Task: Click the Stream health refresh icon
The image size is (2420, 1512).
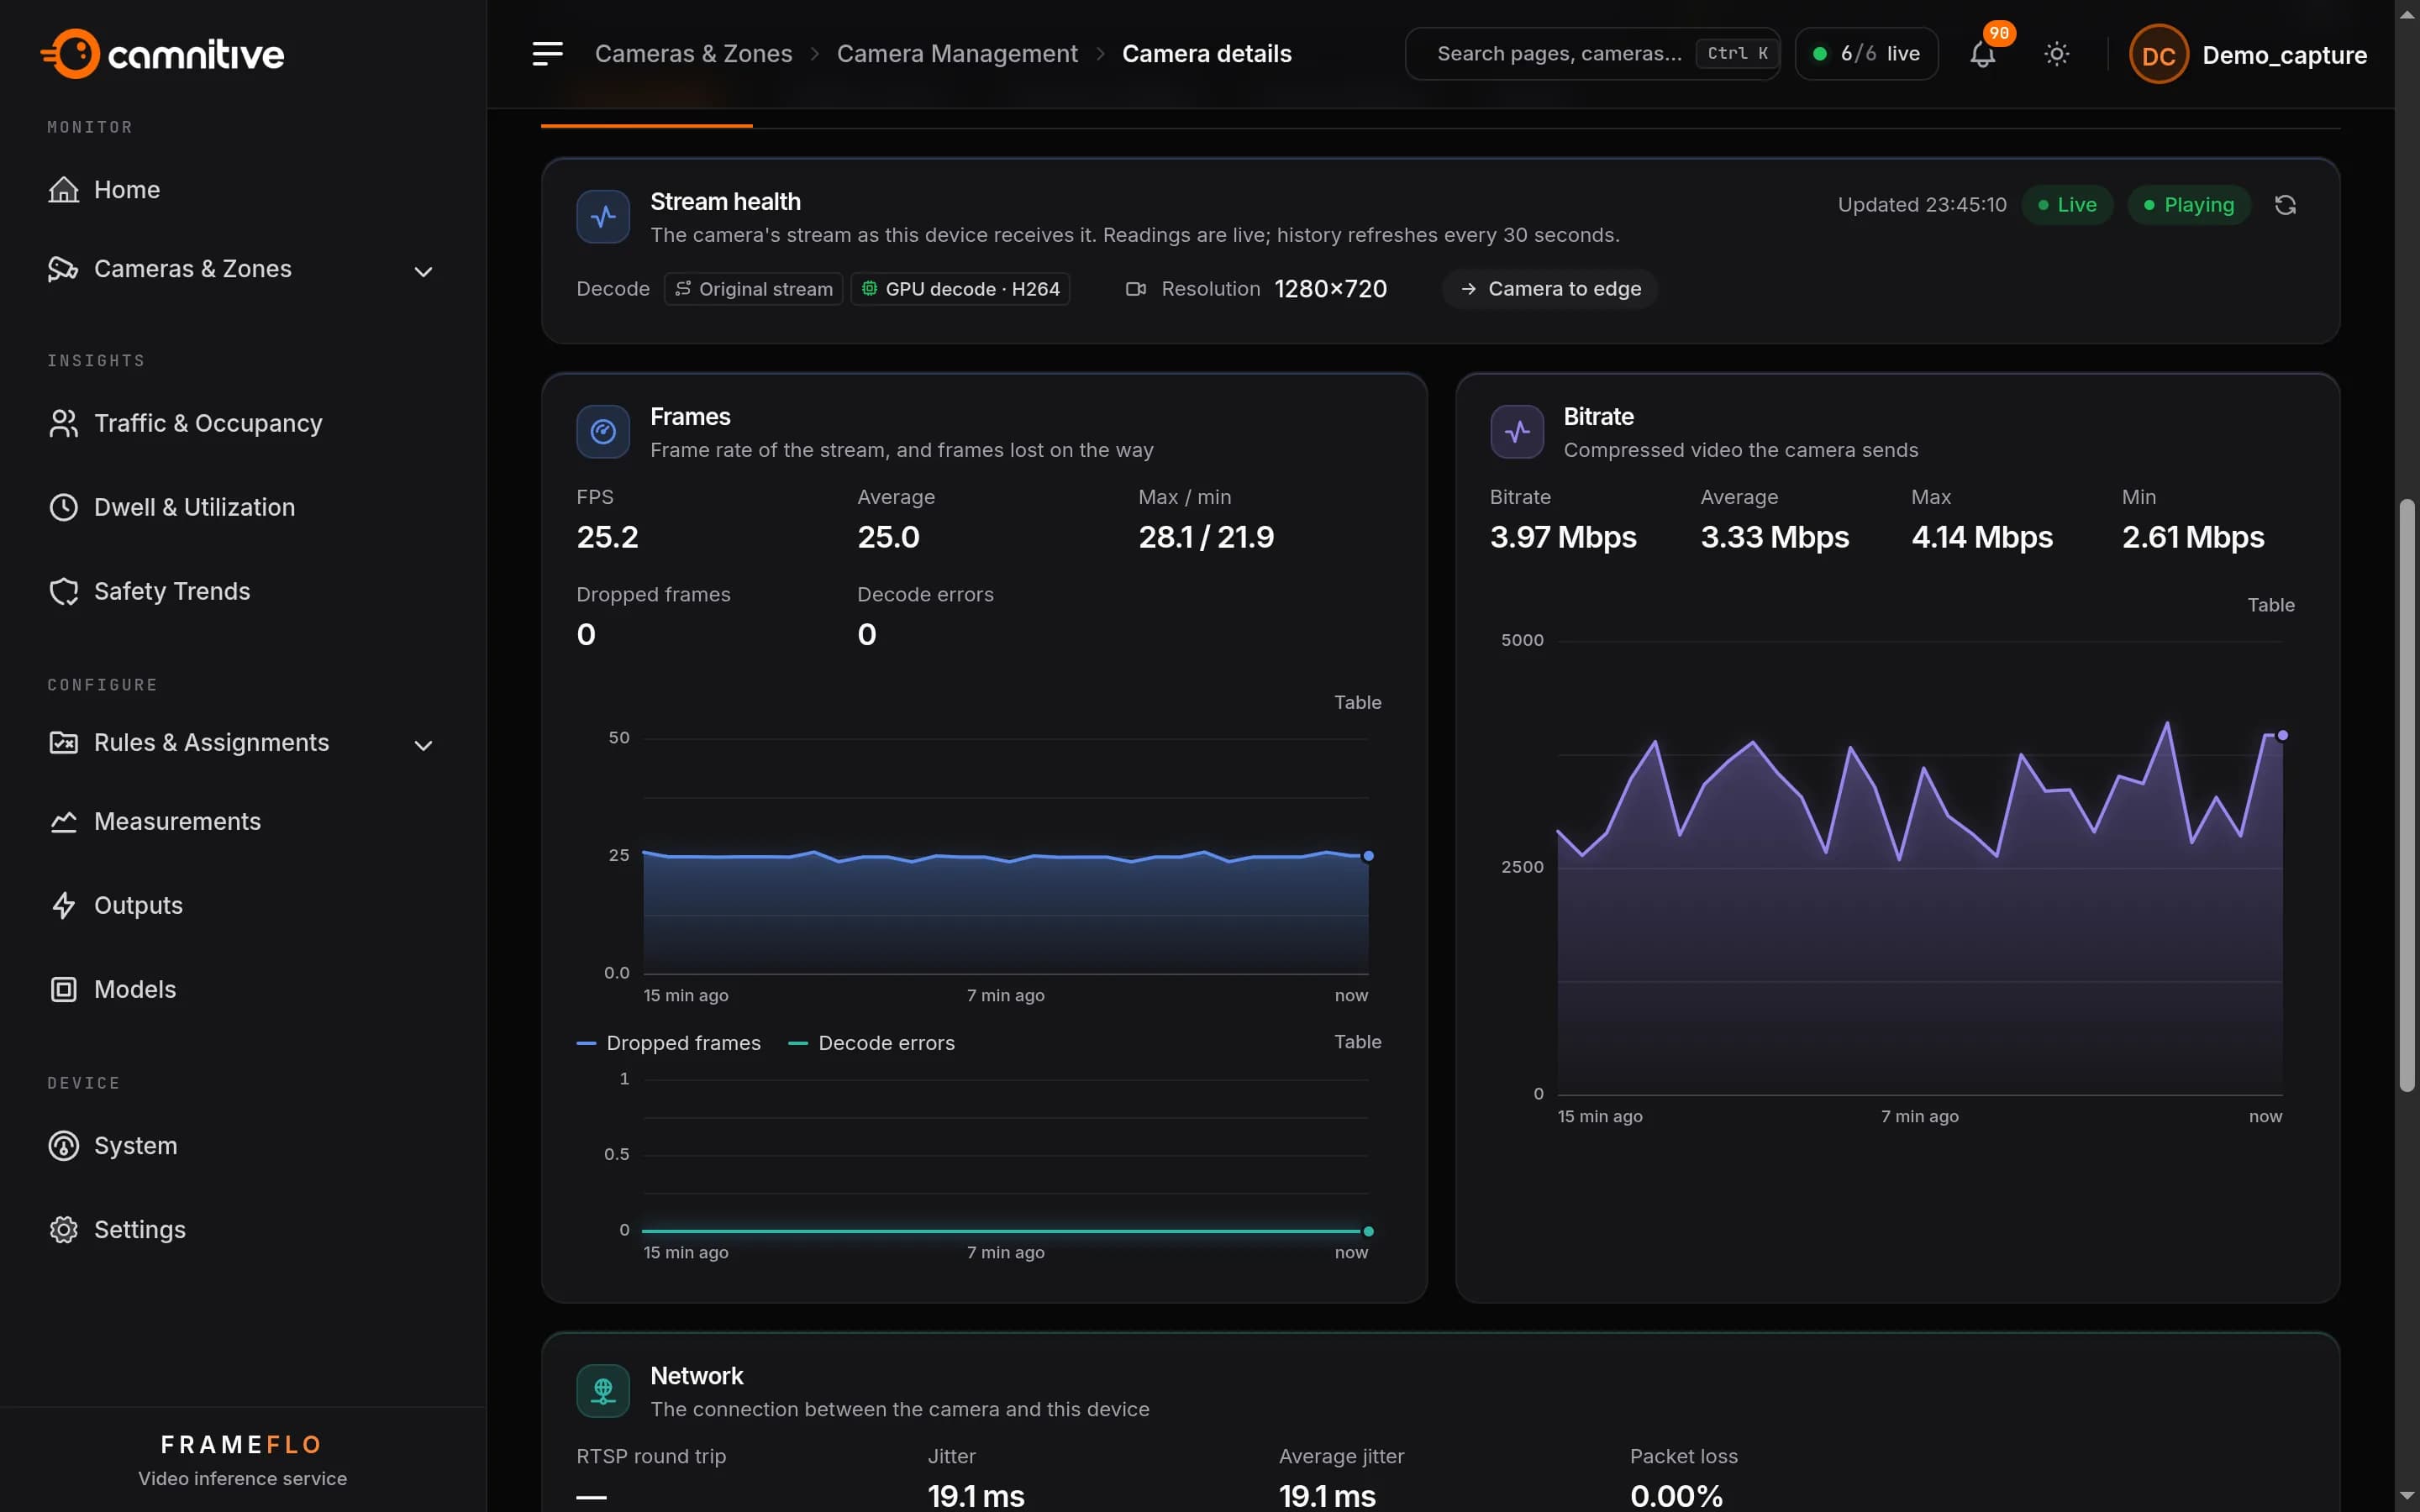Action: [x=2285, y=205]
